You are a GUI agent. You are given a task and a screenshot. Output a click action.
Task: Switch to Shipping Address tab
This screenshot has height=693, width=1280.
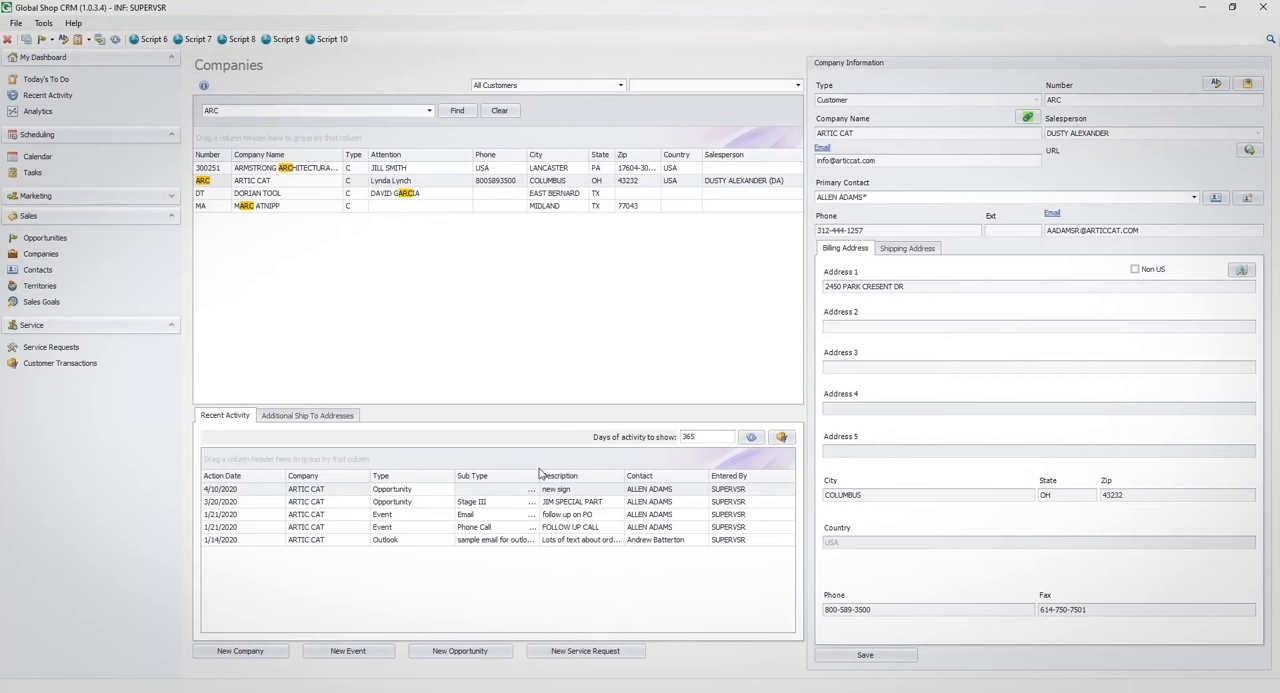click(907, 248)
